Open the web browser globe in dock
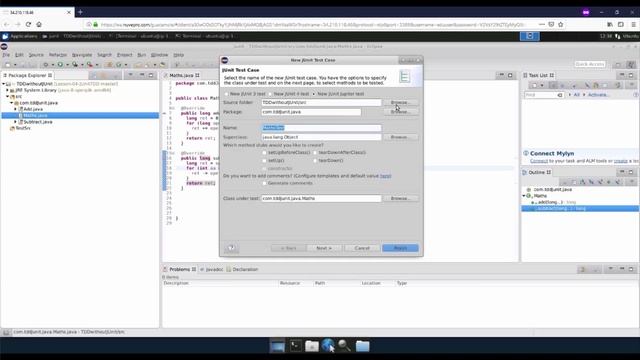The width and height of the screenshot is (640, 360). [x=328, y=345]
